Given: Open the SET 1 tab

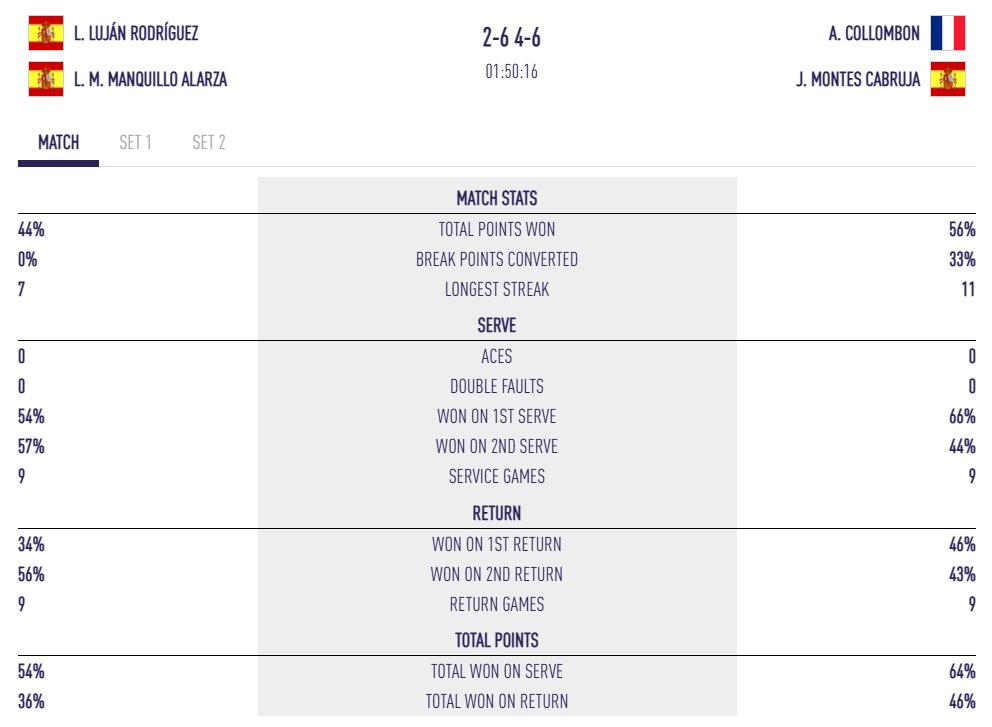Looking at the screenshot, I should (135, 142).
